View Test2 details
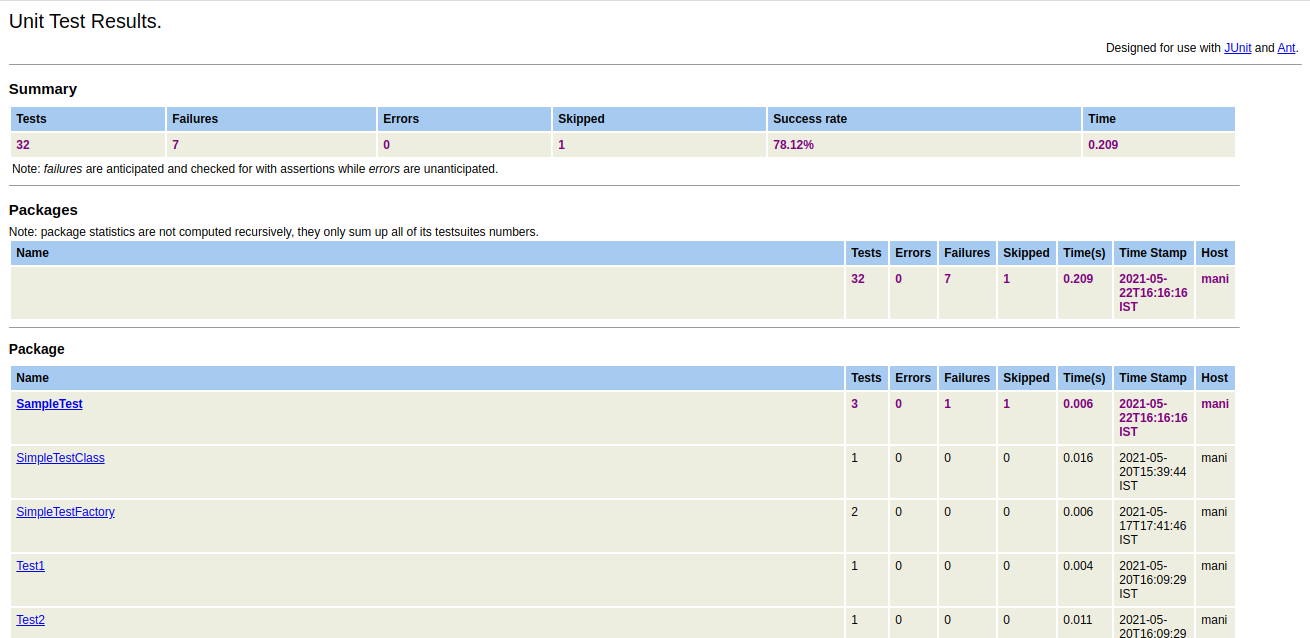The width and height of the screenshot is (1310, 638). tap(30, 619)
